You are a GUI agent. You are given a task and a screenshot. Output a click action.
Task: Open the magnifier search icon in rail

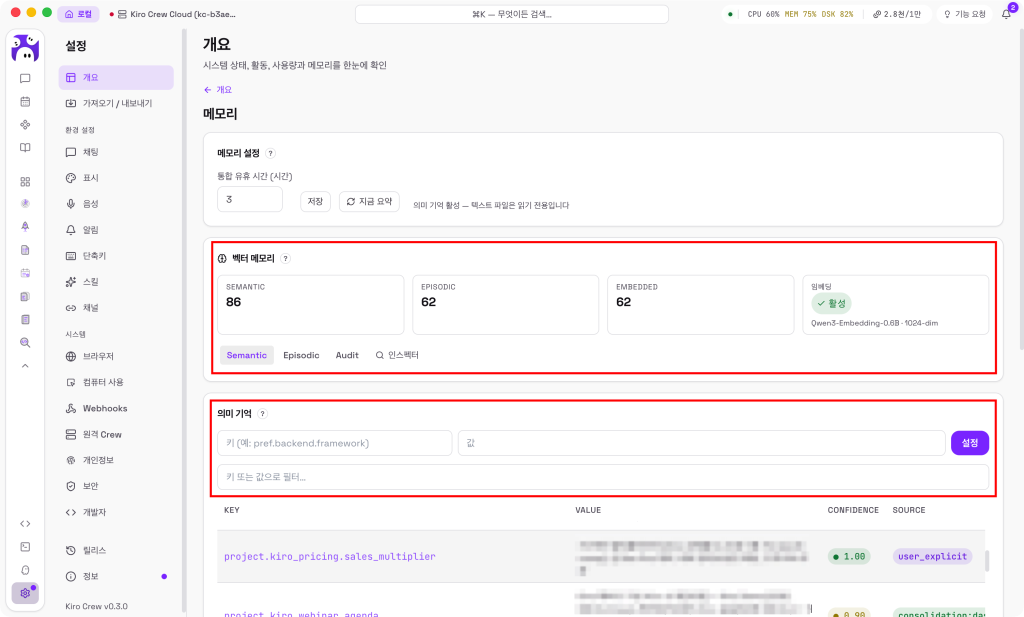tap(25, 342)
